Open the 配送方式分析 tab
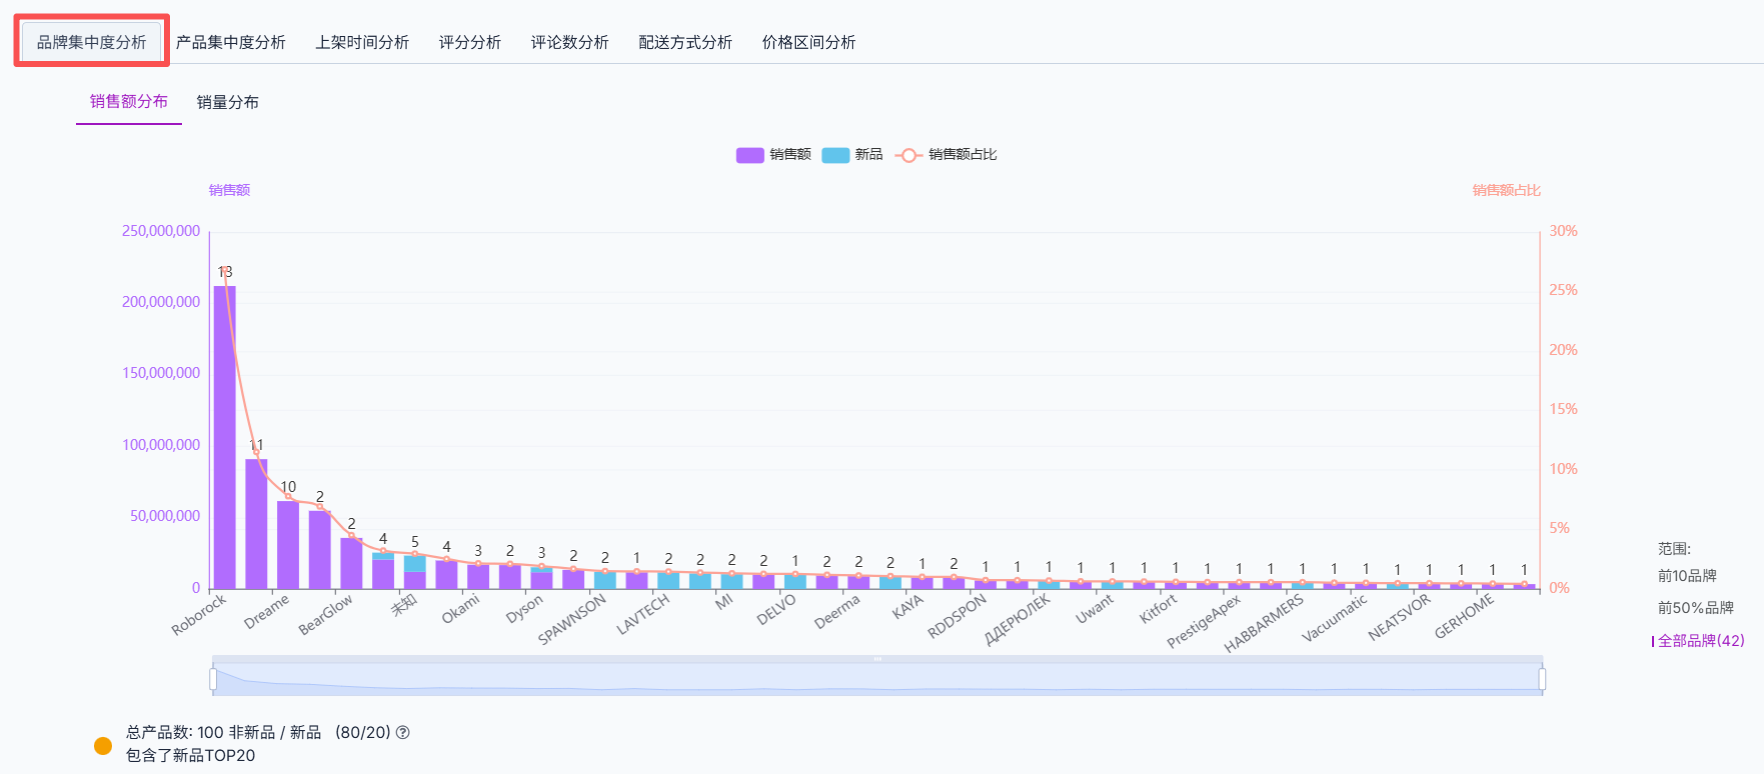Image resolution: width=1764 pixels, height=774 pixels. pyautogui.click(x=685, y=42)
